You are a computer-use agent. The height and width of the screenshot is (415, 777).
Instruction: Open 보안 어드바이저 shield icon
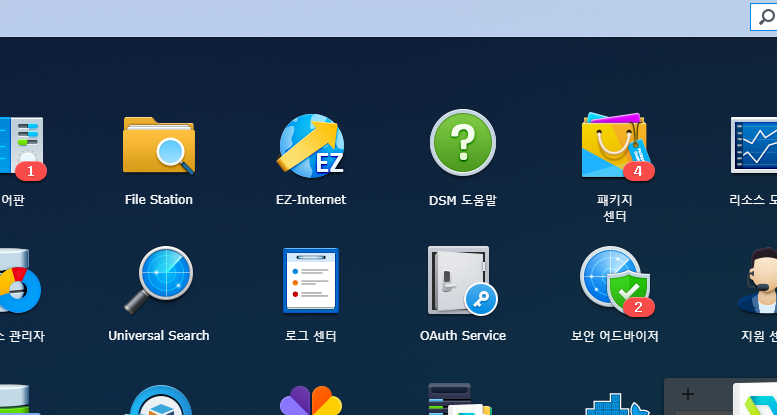tap(614, 280)
